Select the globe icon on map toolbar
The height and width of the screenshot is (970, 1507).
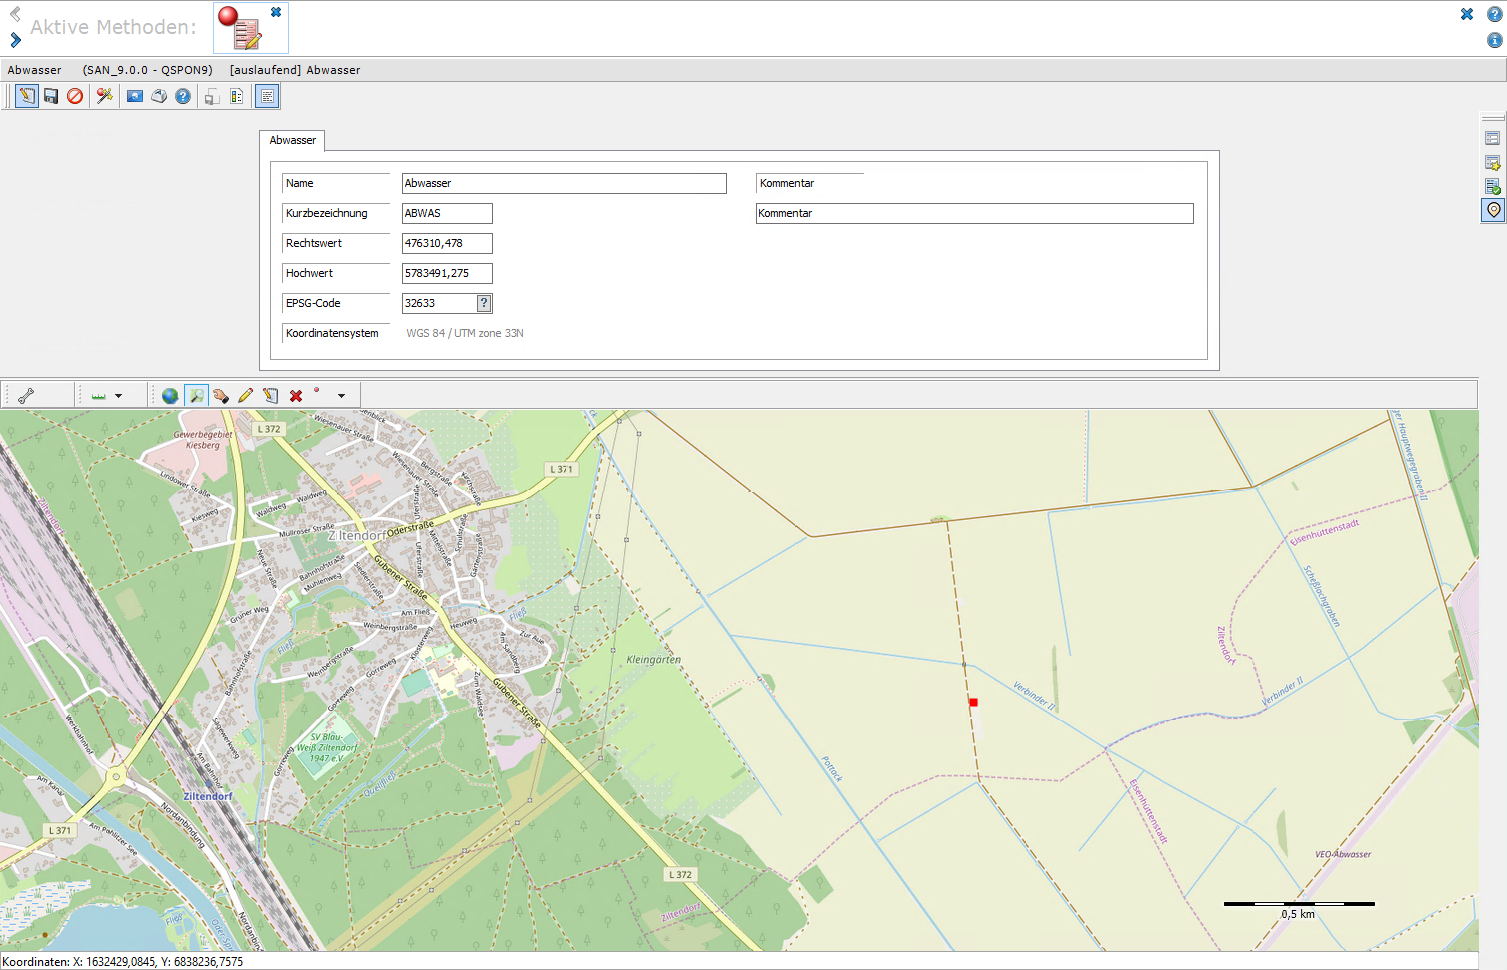[x=170, y=396]
